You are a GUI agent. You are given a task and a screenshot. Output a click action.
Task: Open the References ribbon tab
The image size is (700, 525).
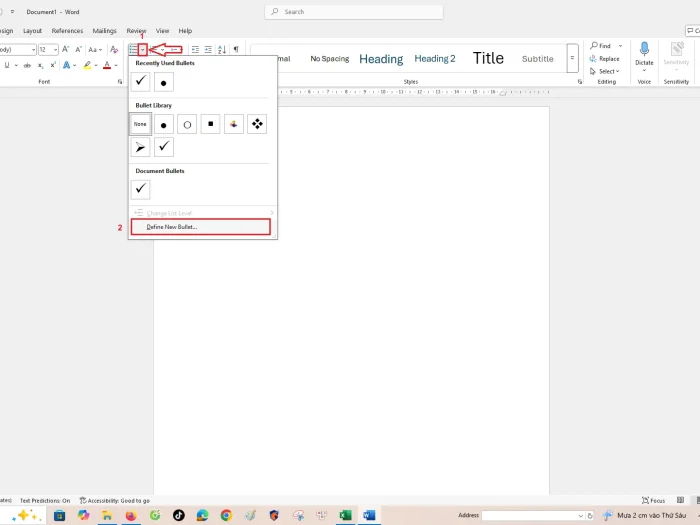(68, 31)
